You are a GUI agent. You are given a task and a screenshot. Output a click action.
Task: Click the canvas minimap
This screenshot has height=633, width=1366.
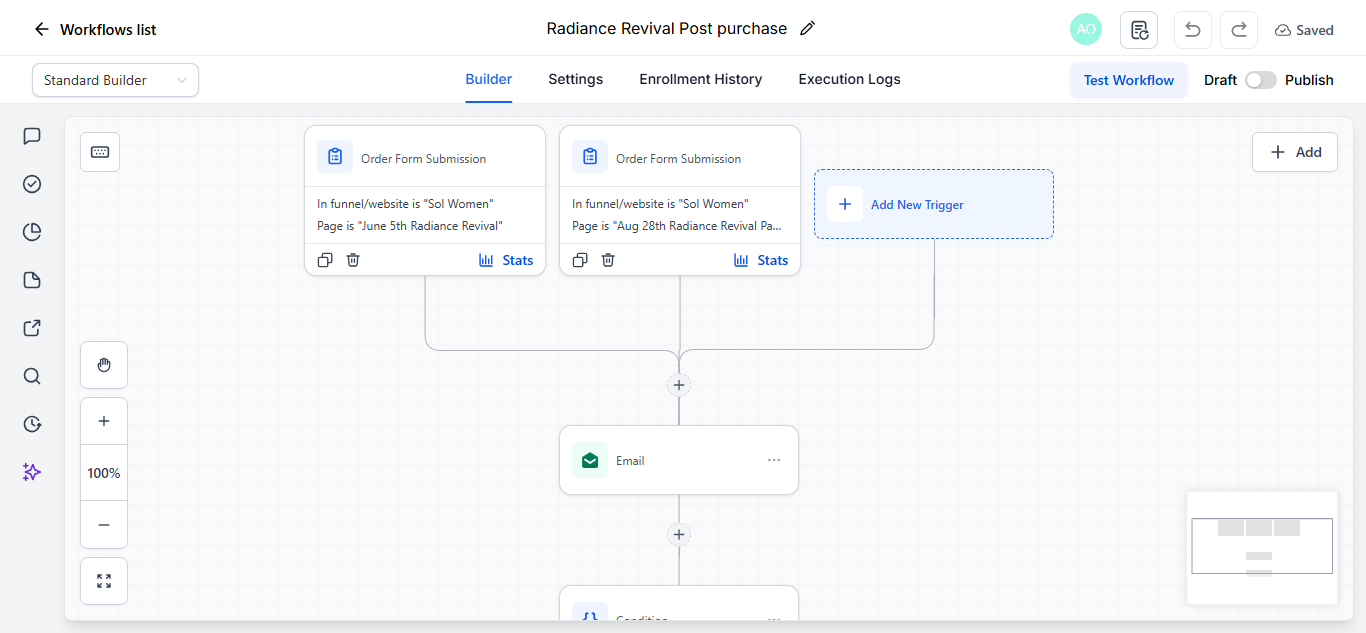[x=1262, y=547]
